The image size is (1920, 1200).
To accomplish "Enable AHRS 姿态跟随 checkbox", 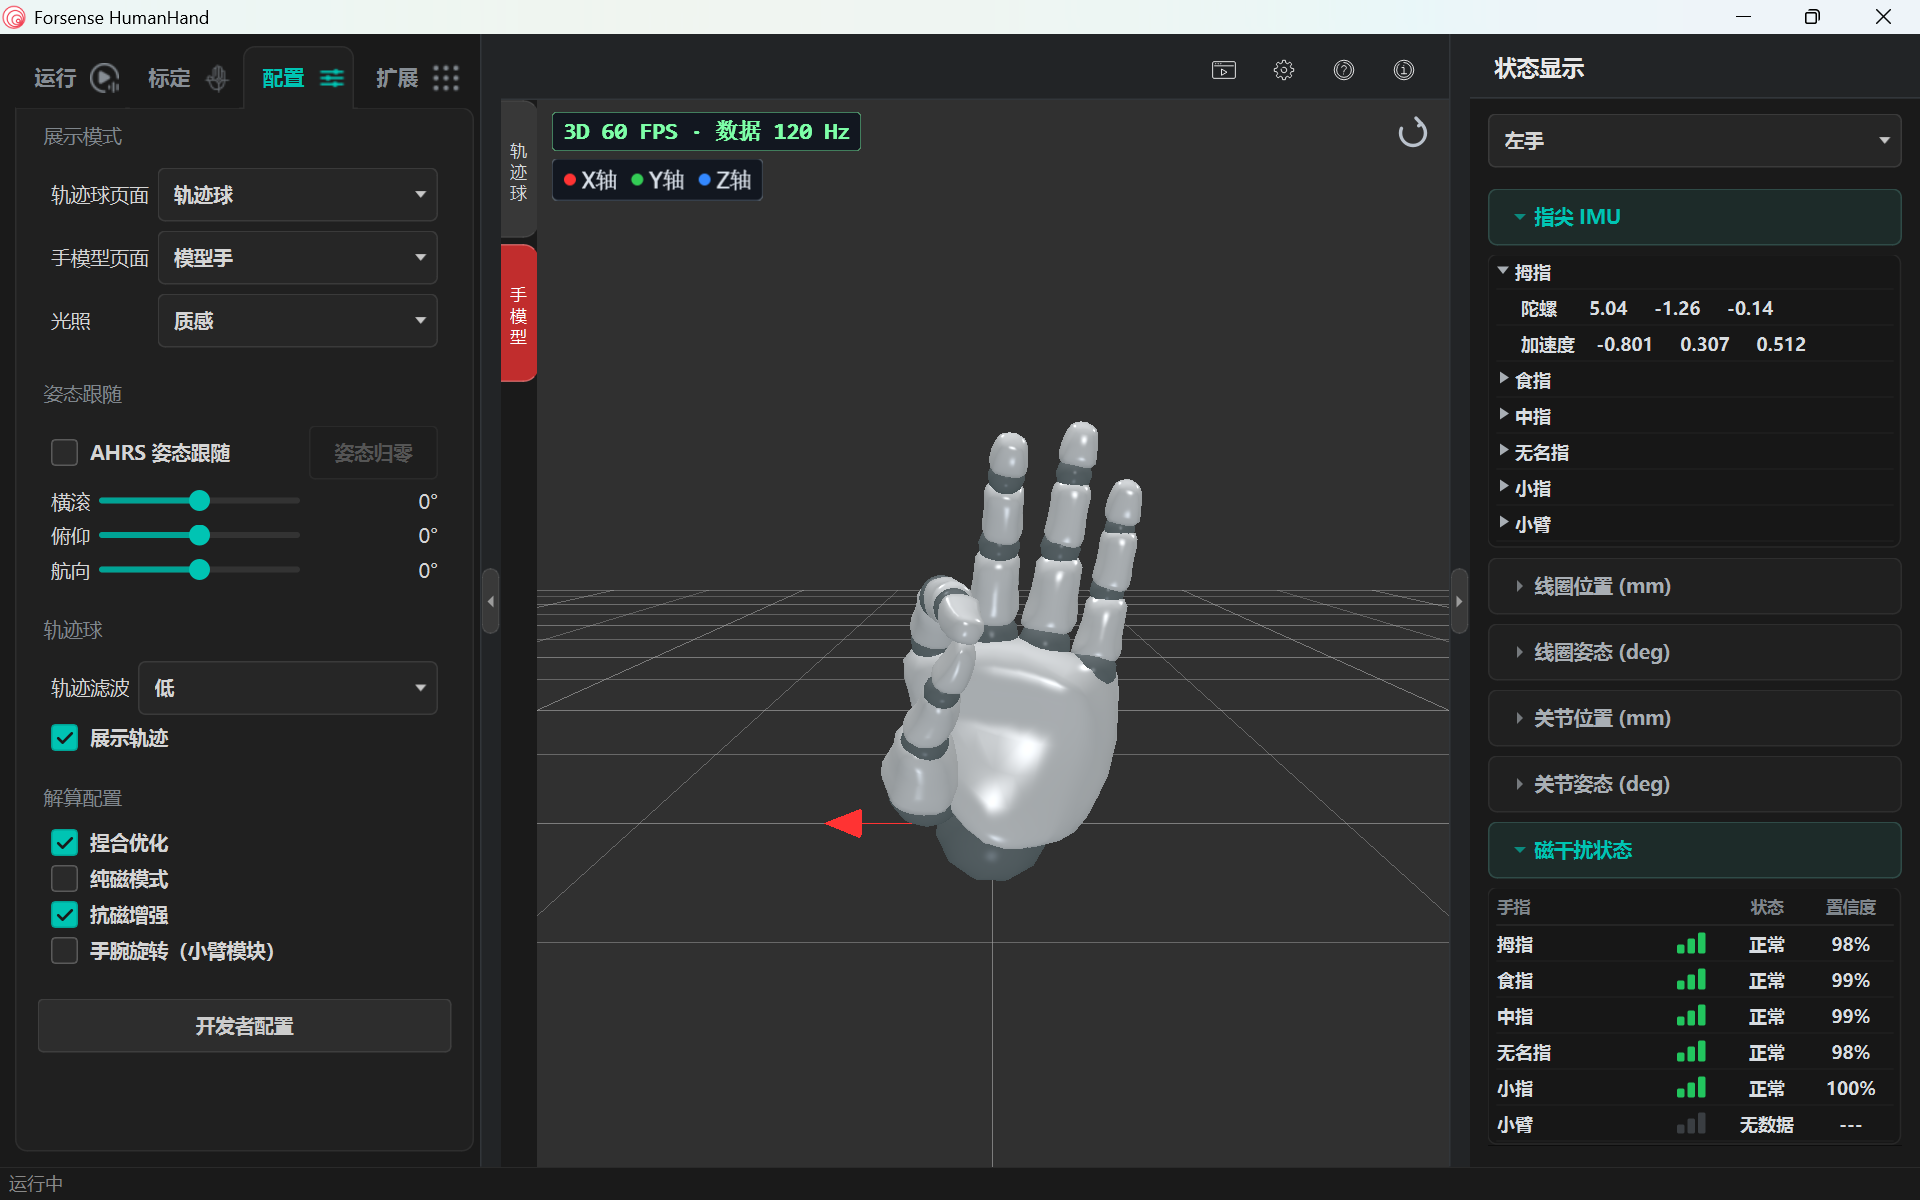I will (65, 453).
